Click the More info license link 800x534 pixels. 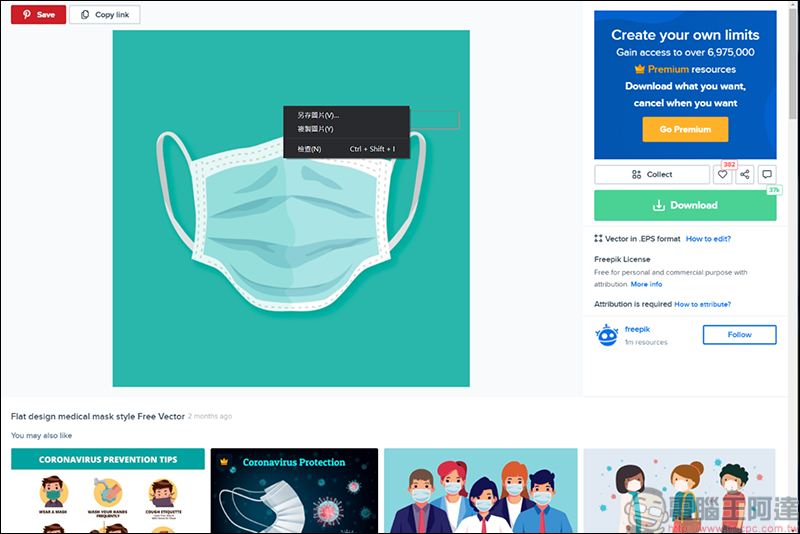pyautogui.click(x=646, y=284)
